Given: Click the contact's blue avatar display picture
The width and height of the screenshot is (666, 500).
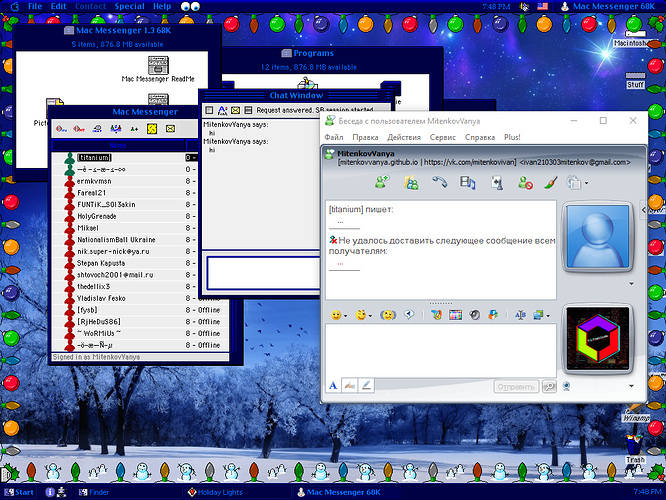Looking at the screenshot, I should click(598, 237).
